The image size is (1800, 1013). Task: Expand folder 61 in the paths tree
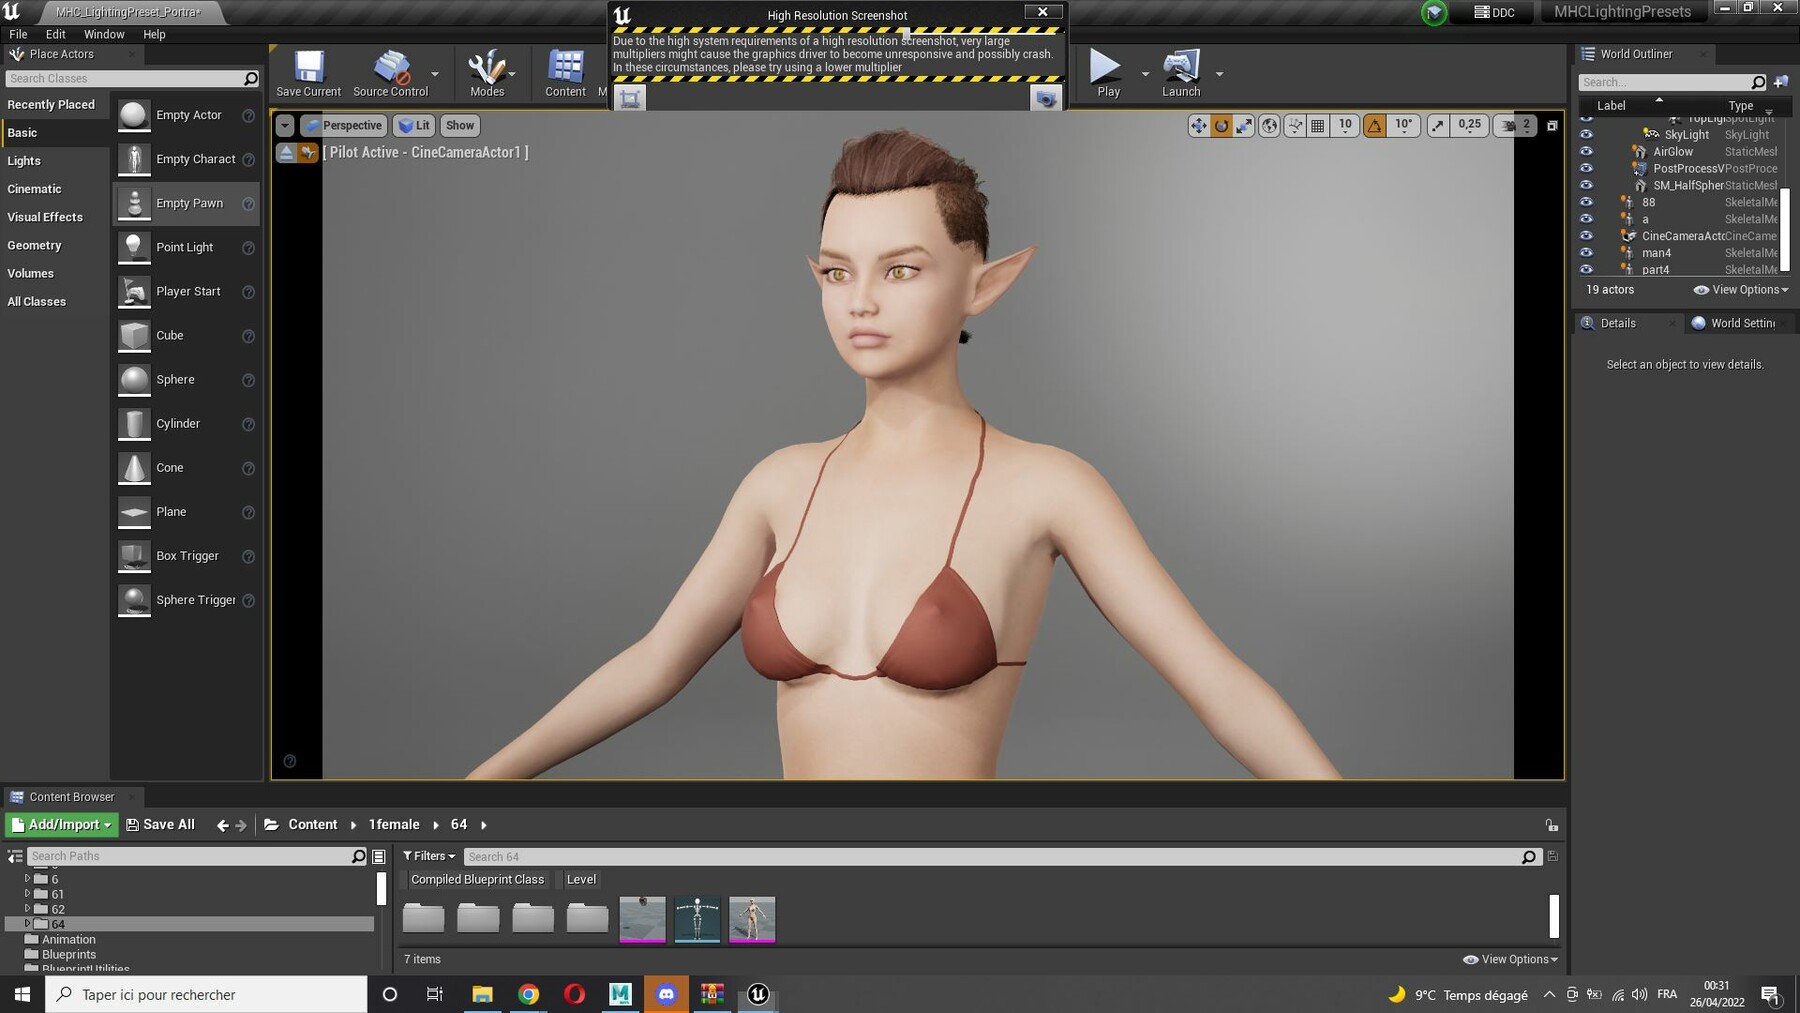[28, 894]
